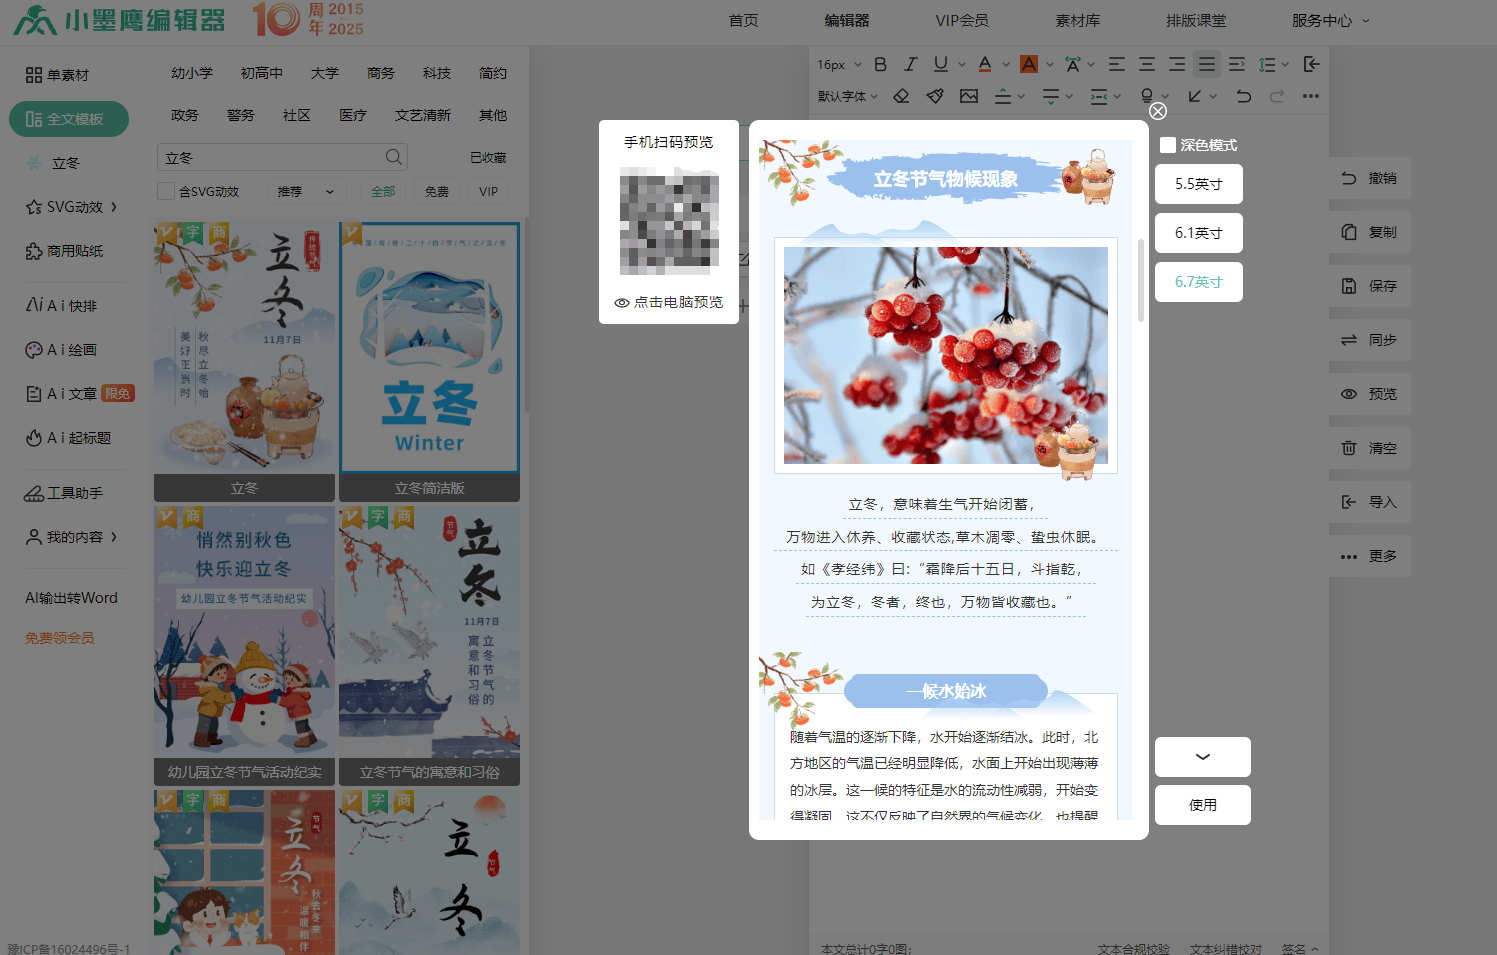This screenshot has width=1497, height=955.
Task: Open the VIP会员 menu item
Action: click(961, 20)
